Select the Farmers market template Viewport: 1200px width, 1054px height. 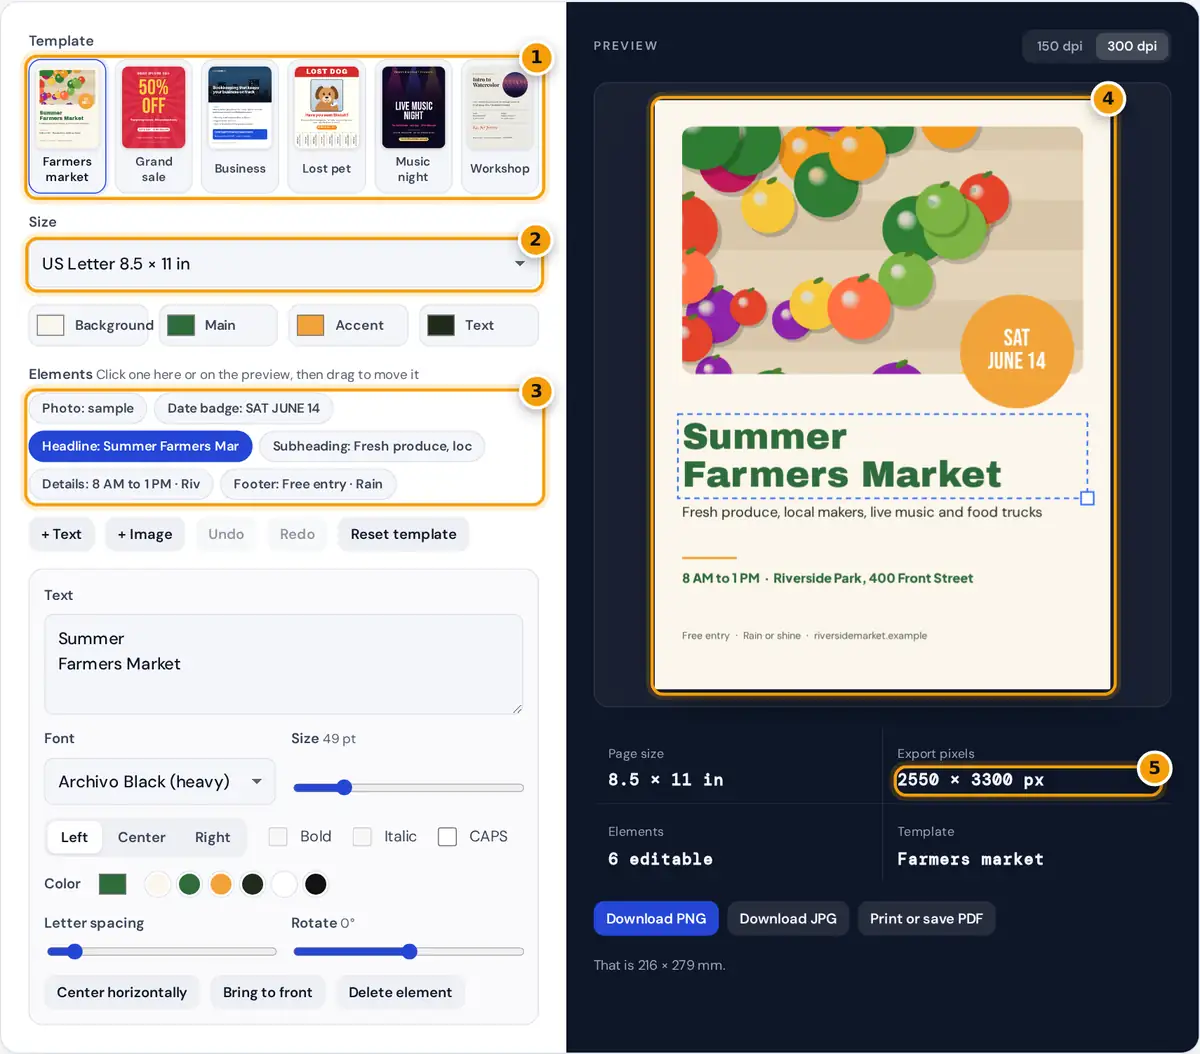coord(67,125)
